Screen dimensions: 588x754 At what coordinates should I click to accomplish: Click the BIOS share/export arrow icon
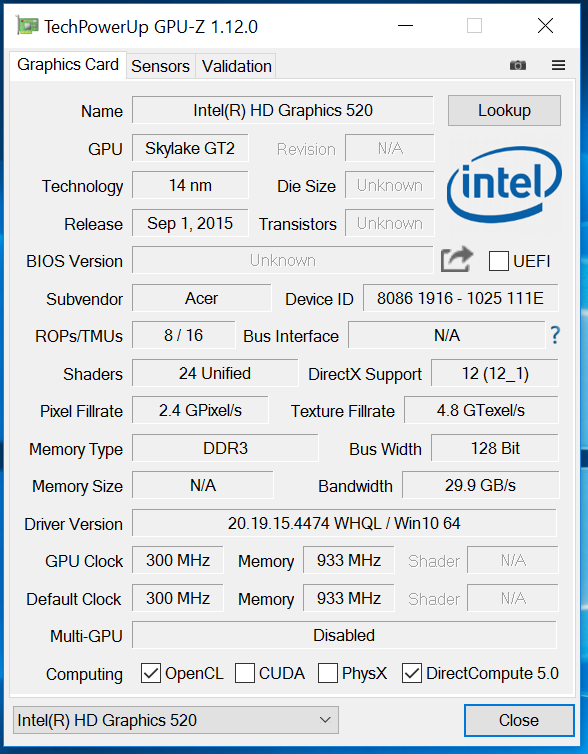tap(457, 260)
